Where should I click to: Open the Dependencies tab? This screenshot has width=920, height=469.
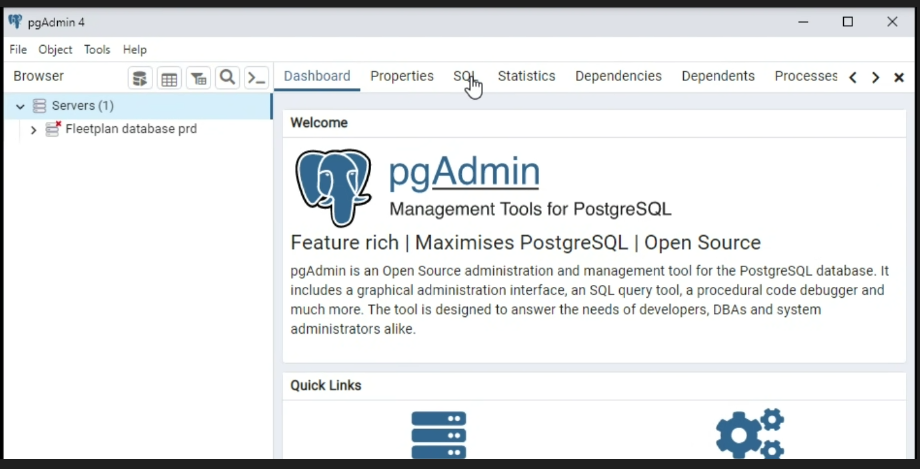click(x=618, y=76)
